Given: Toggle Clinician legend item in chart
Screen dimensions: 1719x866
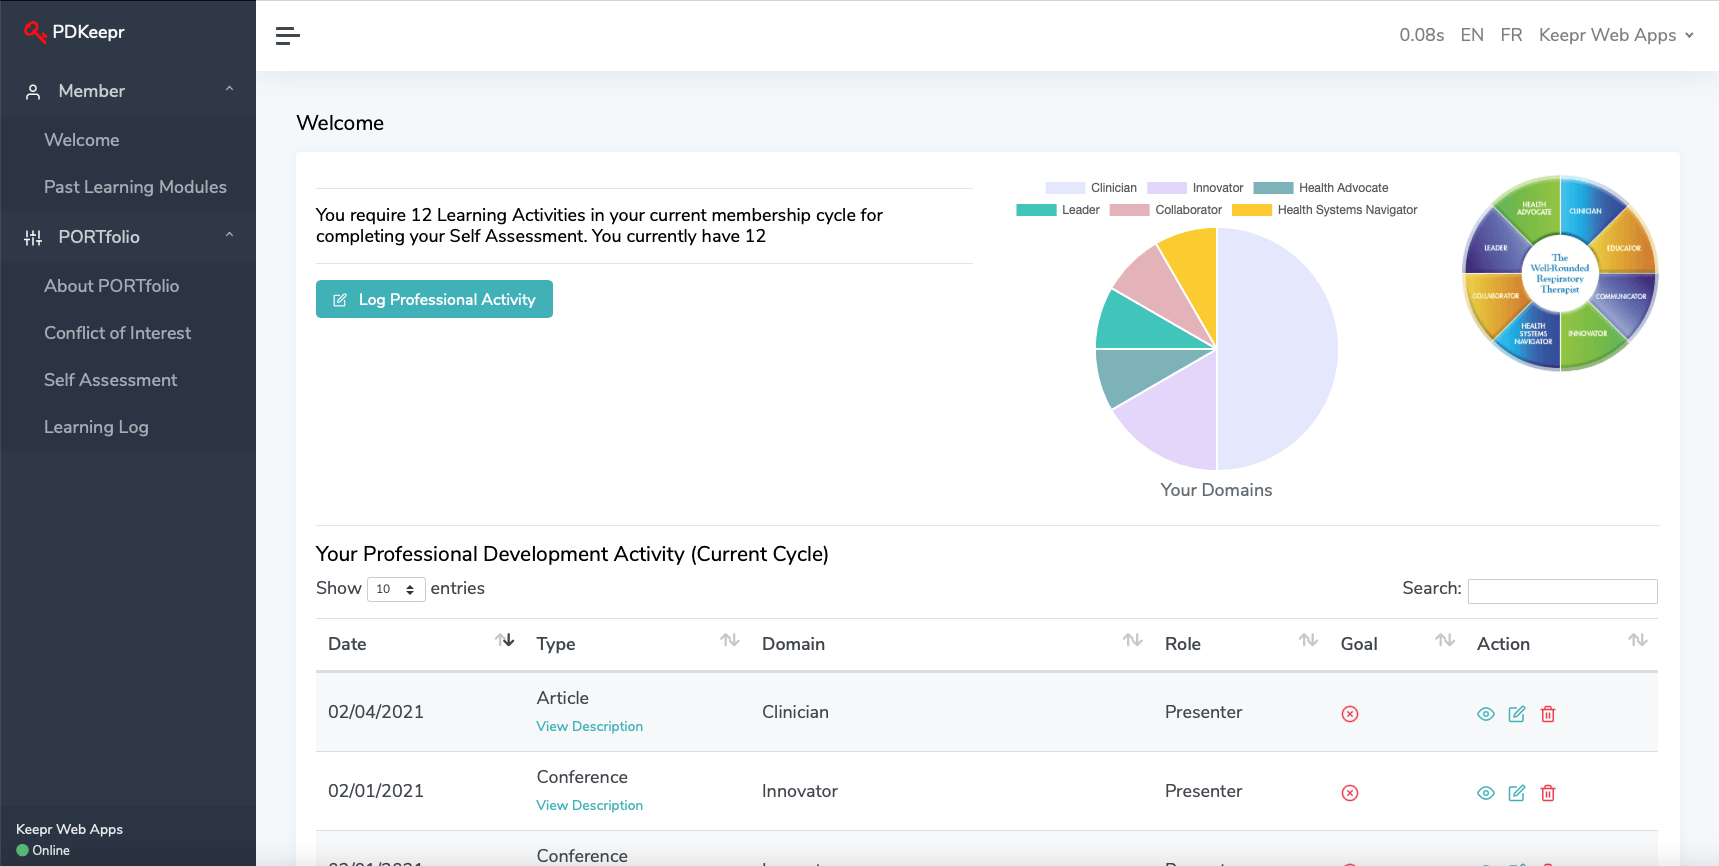Looking at the screenshot, I should [1091, 188].
